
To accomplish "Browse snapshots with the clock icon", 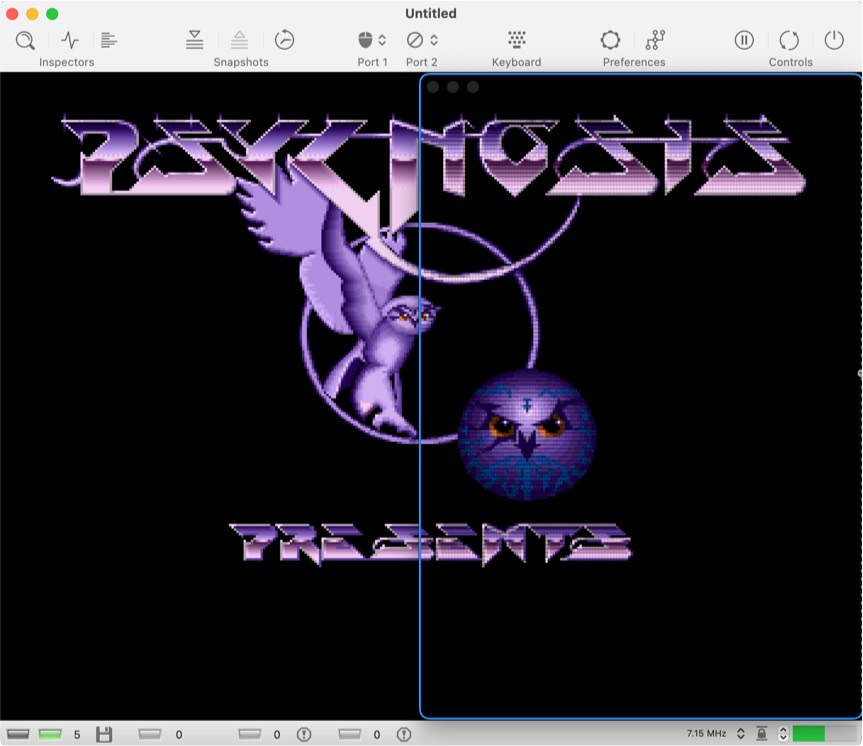I will [285, 40].
